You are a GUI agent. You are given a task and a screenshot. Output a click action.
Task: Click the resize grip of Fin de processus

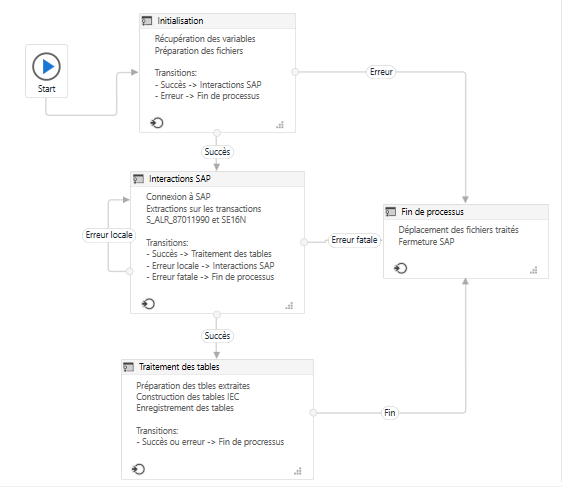point(534,270)
